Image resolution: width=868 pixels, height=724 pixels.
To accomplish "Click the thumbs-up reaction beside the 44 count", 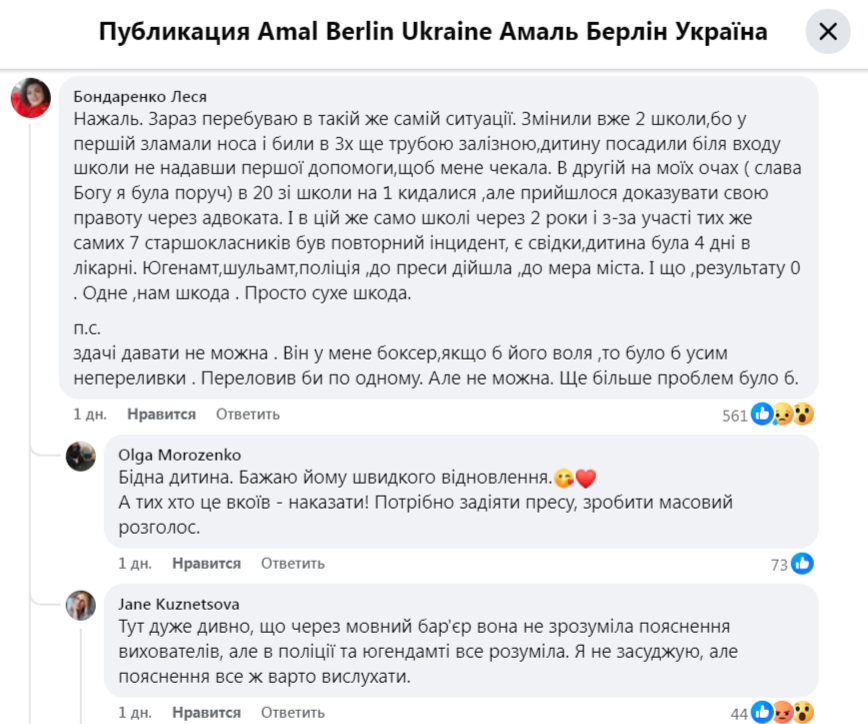I will [761, 711].
